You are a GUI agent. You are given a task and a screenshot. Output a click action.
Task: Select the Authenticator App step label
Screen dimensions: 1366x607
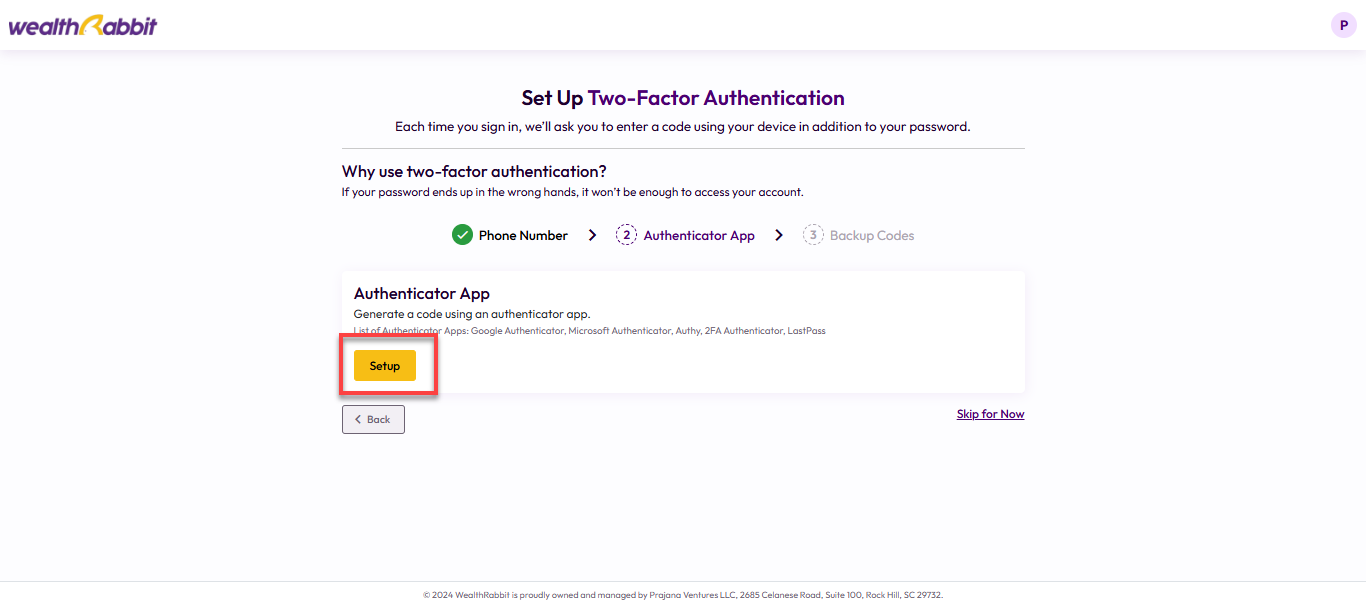point(699,236)
